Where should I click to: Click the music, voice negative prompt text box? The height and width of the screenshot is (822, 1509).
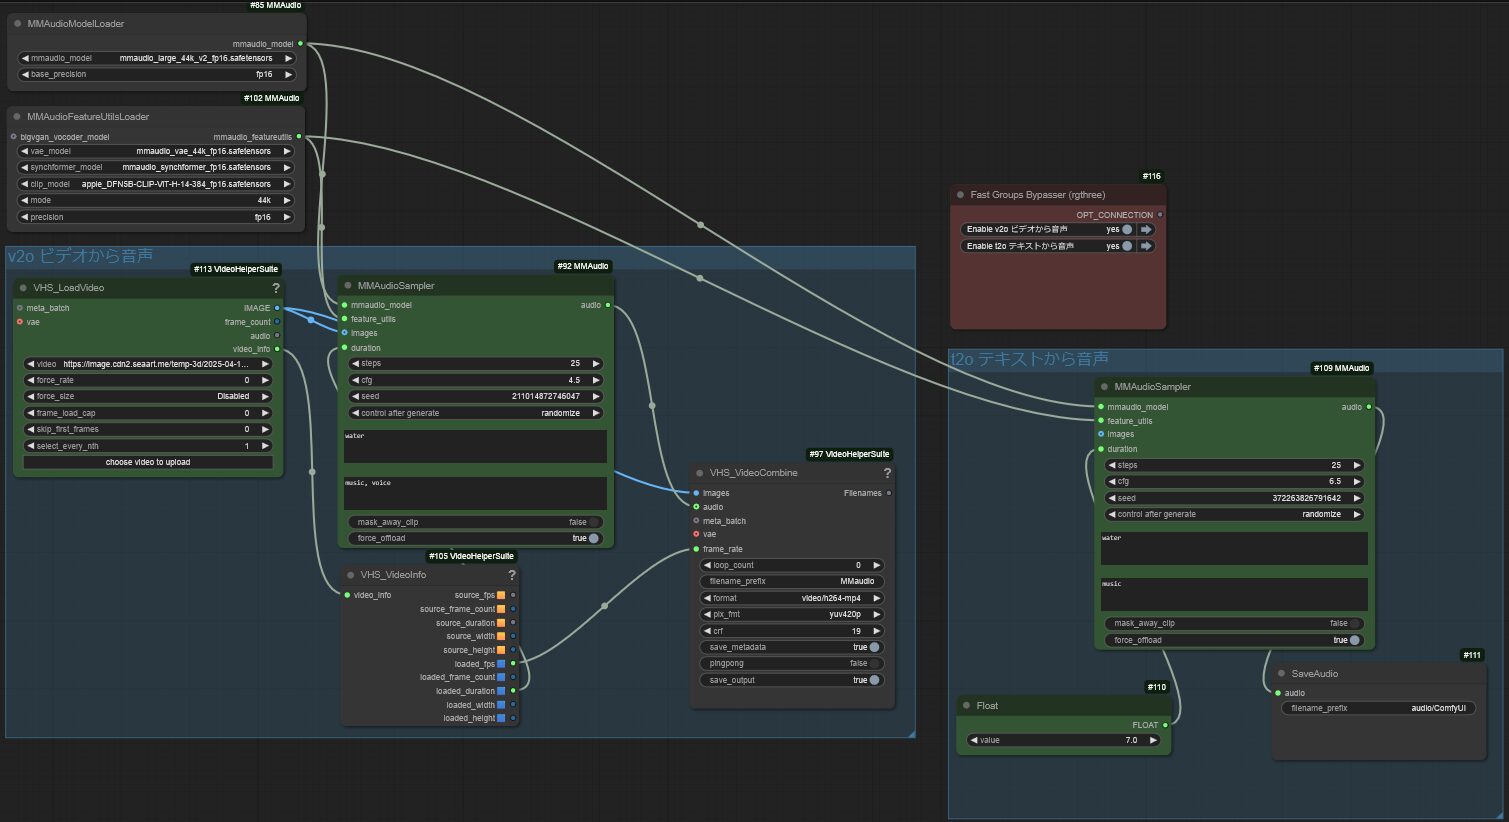pyautogui.click(x=475, y=493)
